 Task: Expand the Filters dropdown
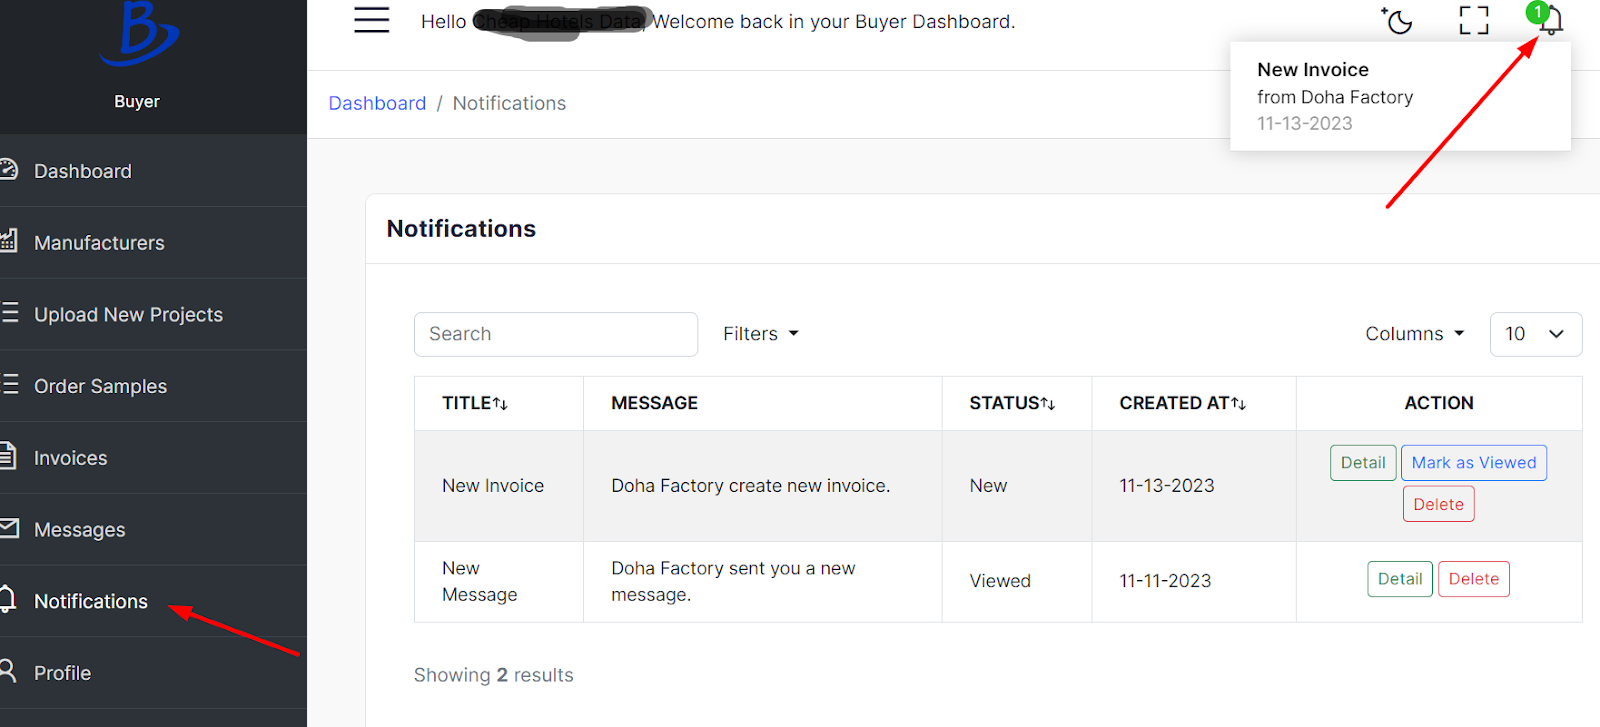760,334
